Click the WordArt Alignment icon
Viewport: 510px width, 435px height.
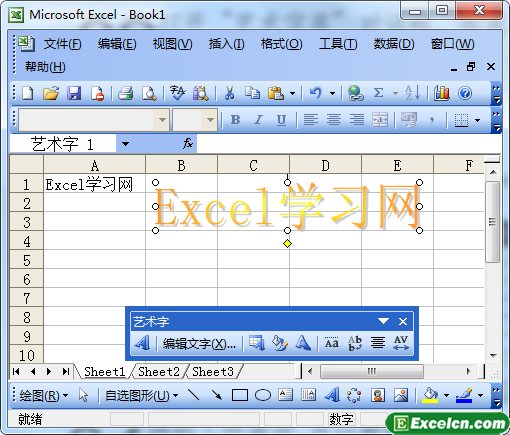(x=378, y=343)
